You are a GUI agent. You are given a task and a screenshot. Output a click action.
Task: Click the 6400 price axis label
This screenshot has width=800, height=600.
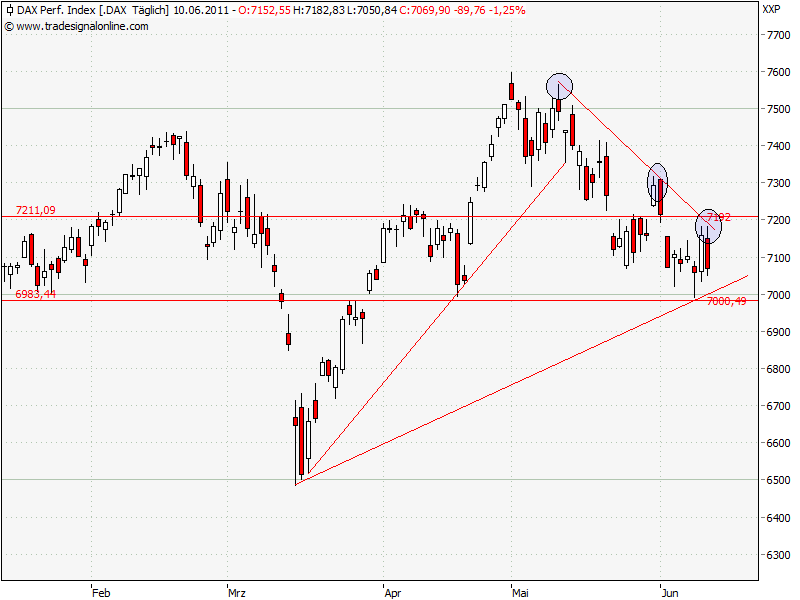pyautogui.click(x=779, y=518)
